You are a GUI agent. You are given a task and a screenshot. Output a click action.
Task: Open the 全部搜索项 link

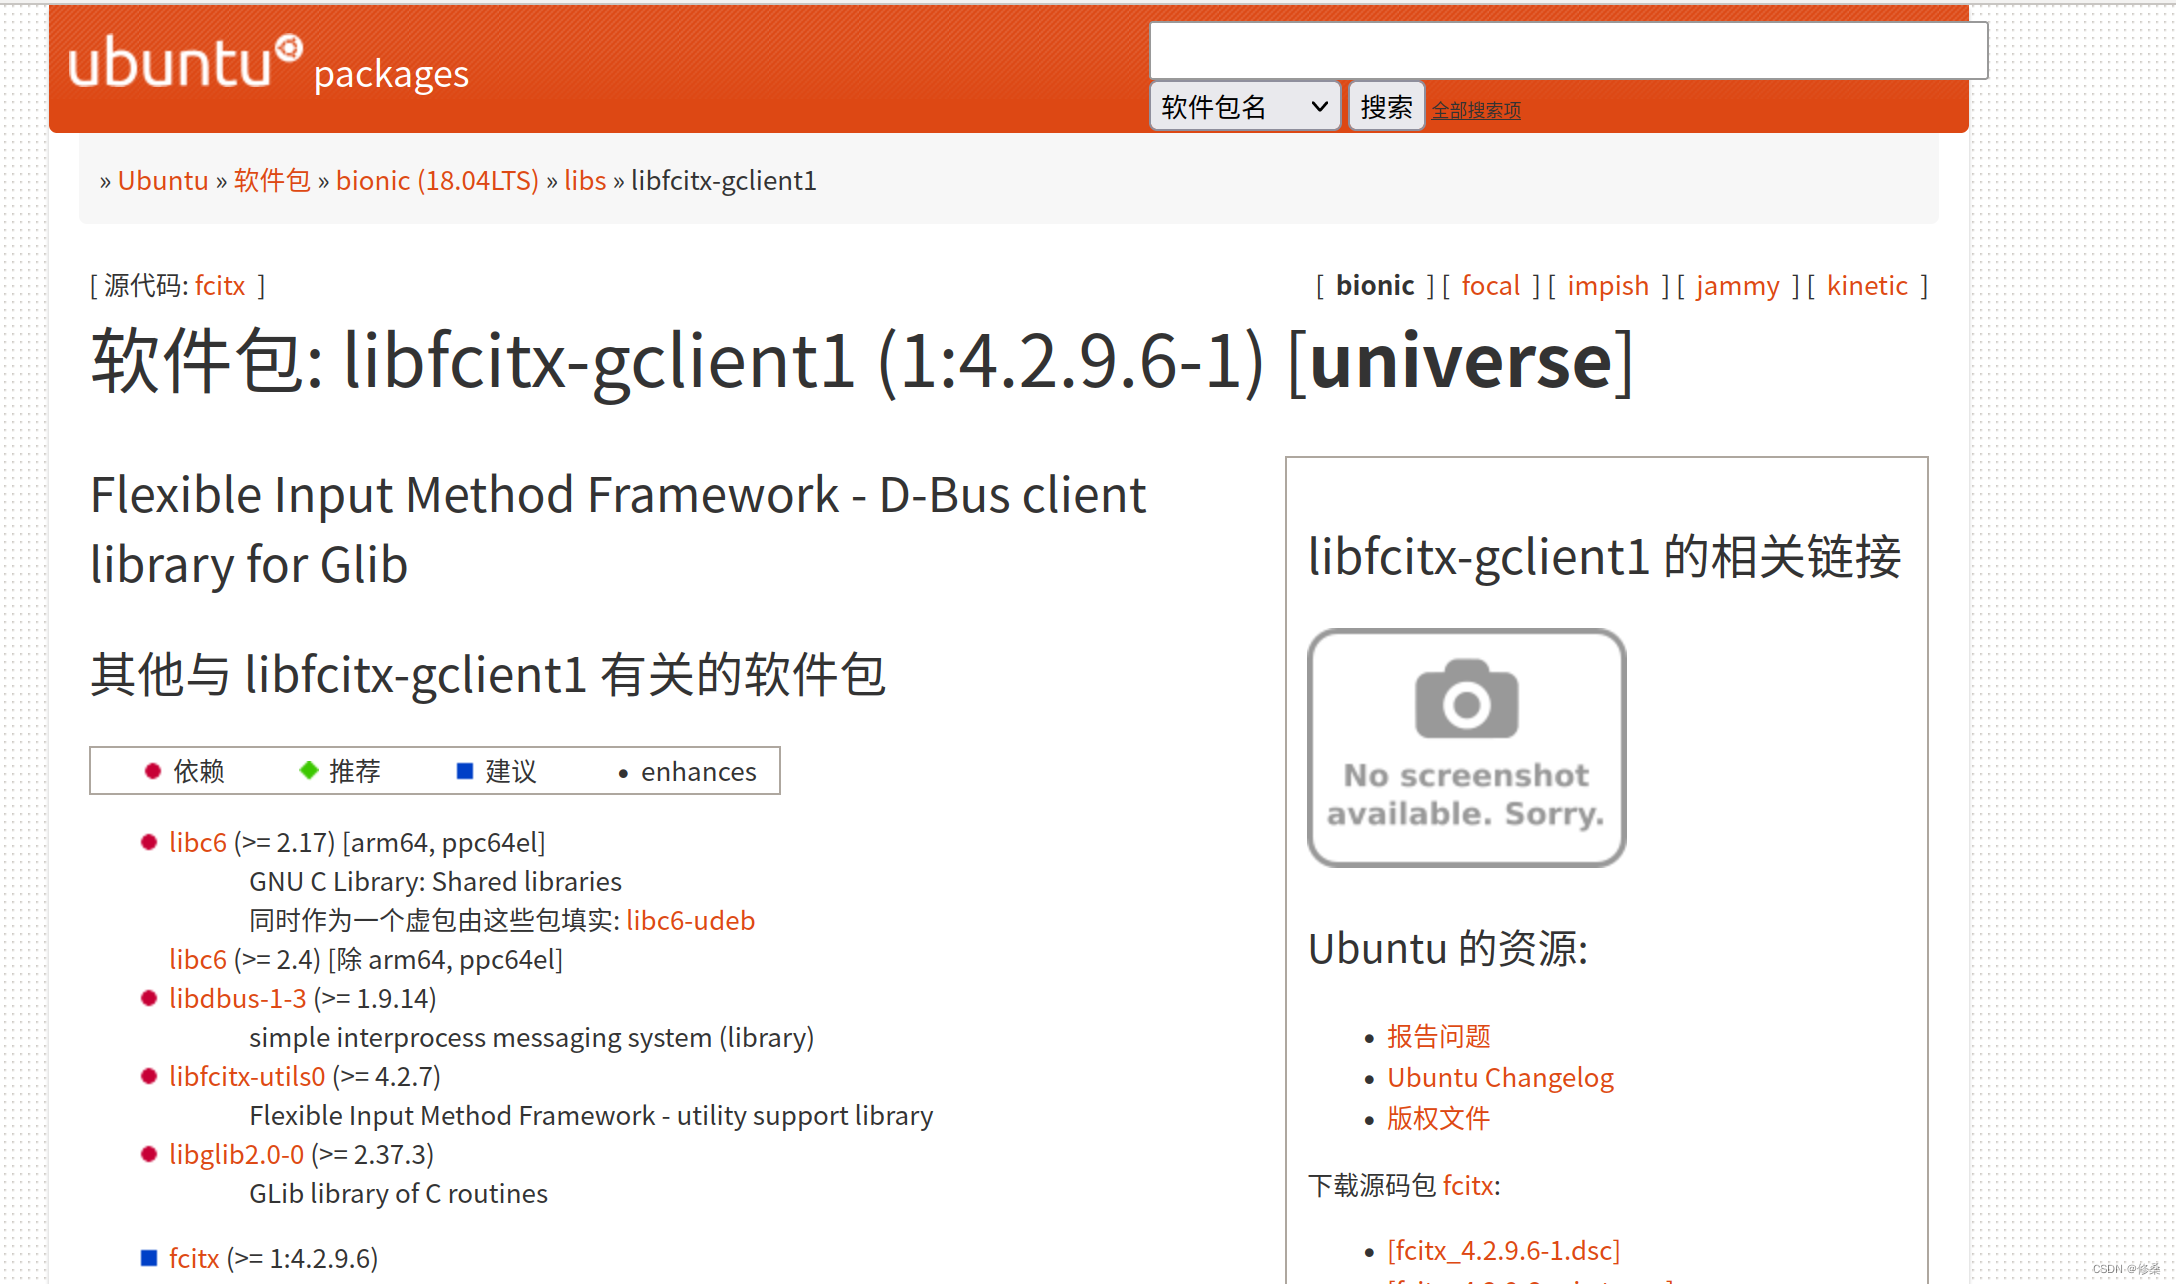(x=1475, y=110)
